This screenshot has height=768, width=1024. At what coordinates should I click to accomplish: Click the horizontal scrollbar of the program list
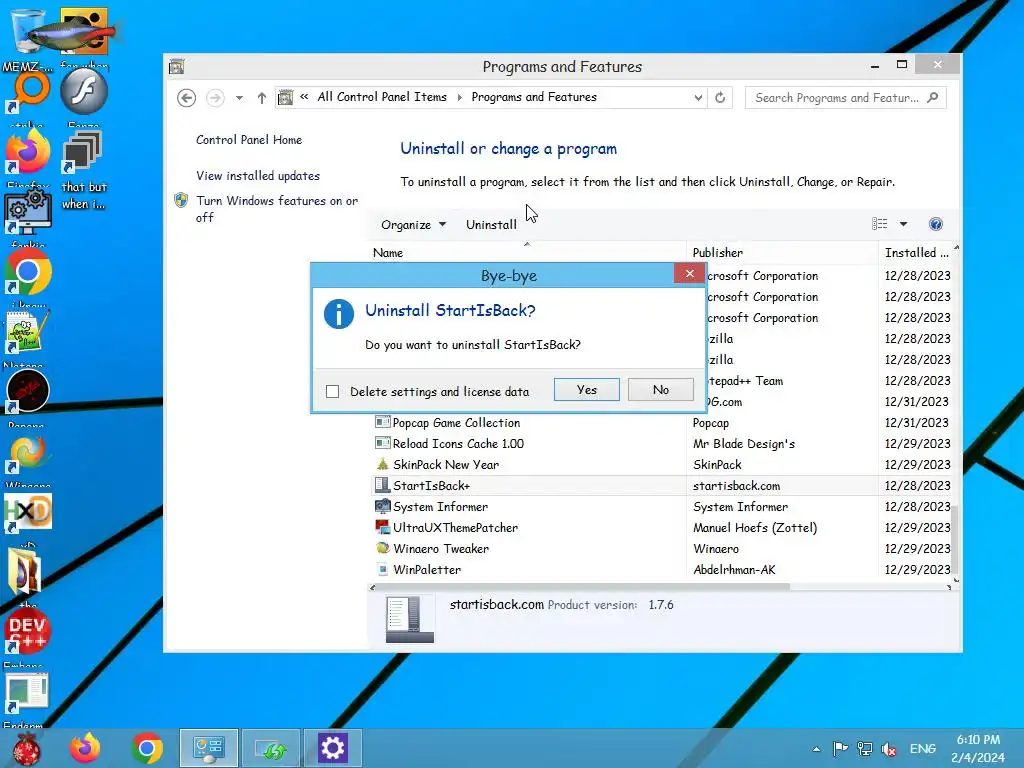[583, 587]
